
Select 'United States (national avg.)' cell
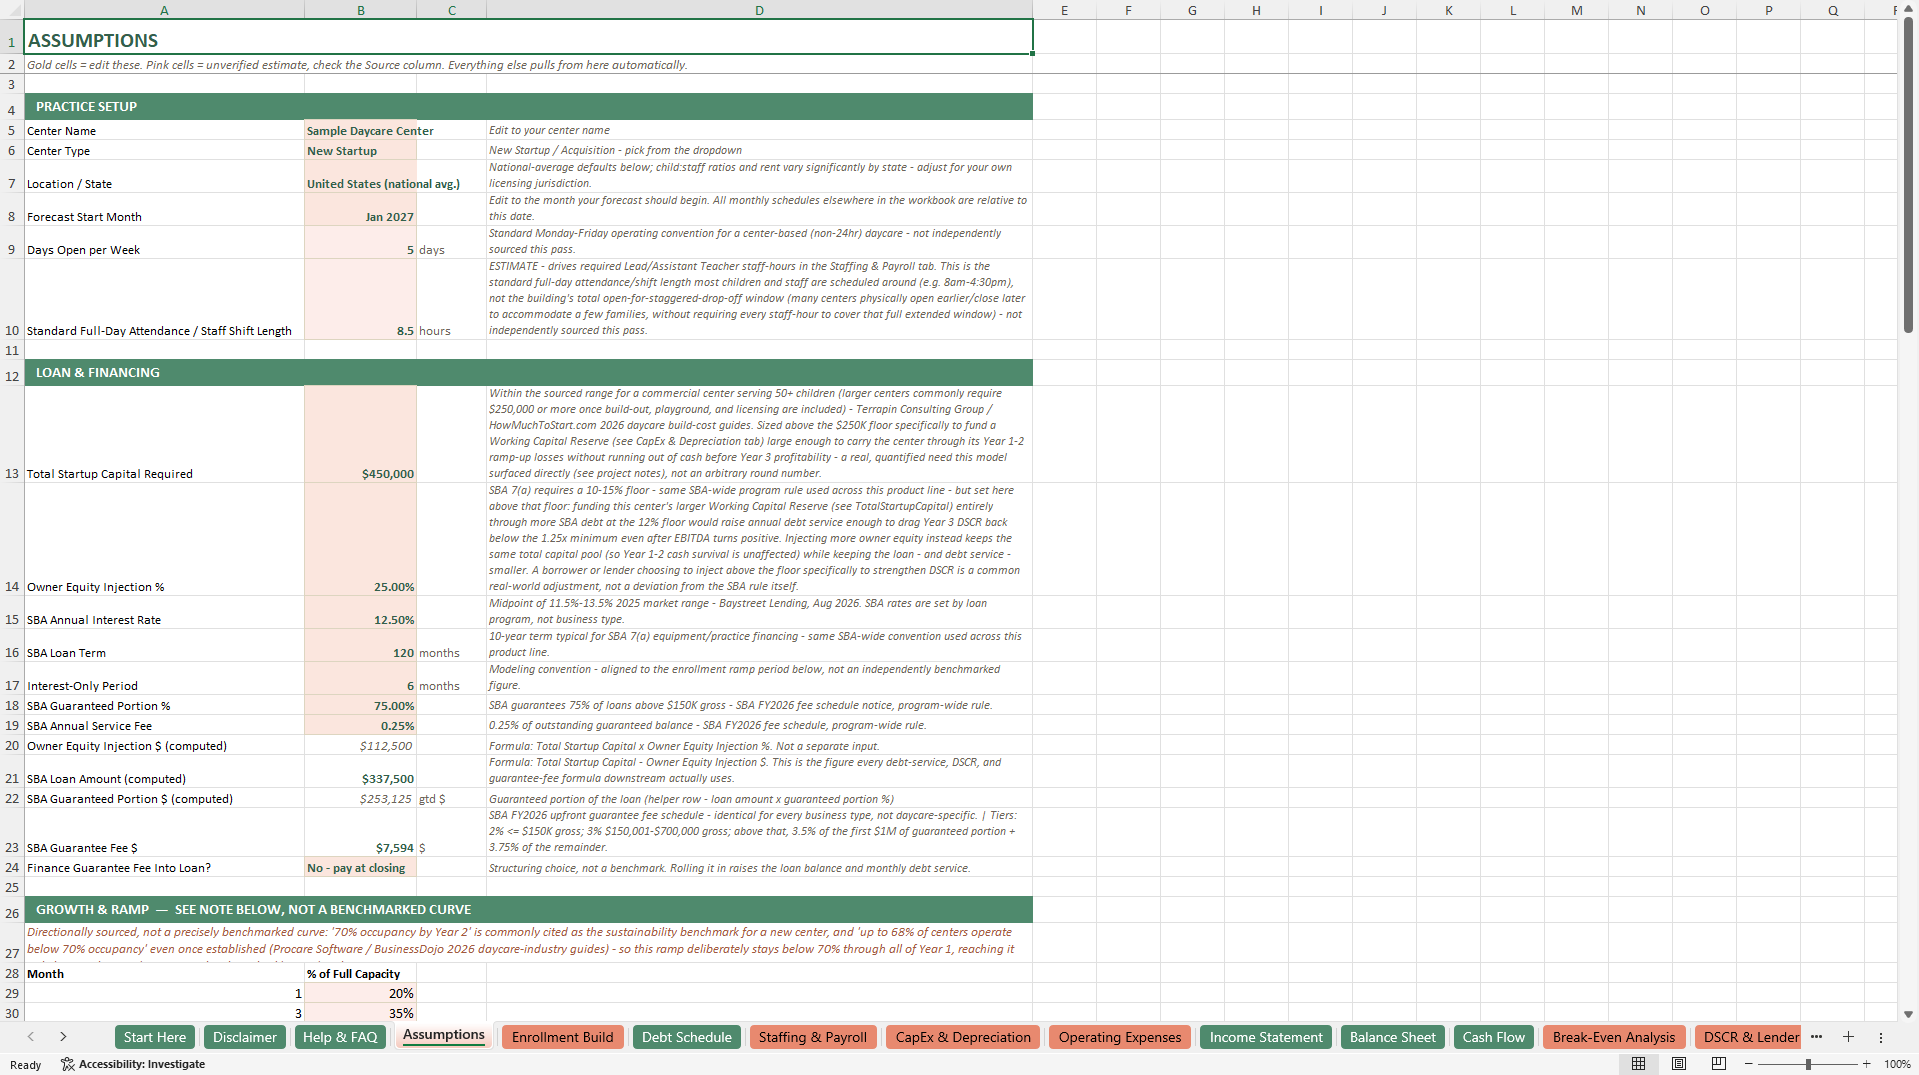tap(360, 177)
